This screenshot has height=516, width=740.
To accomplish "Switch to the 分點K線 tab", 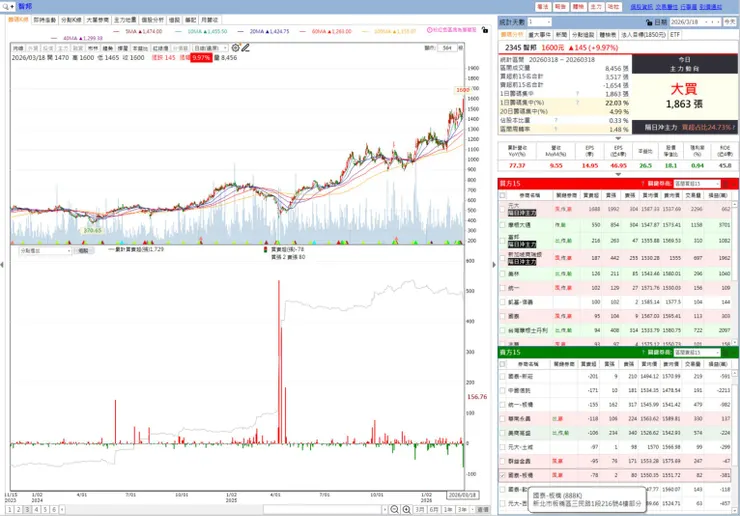I will coord(71,20).
